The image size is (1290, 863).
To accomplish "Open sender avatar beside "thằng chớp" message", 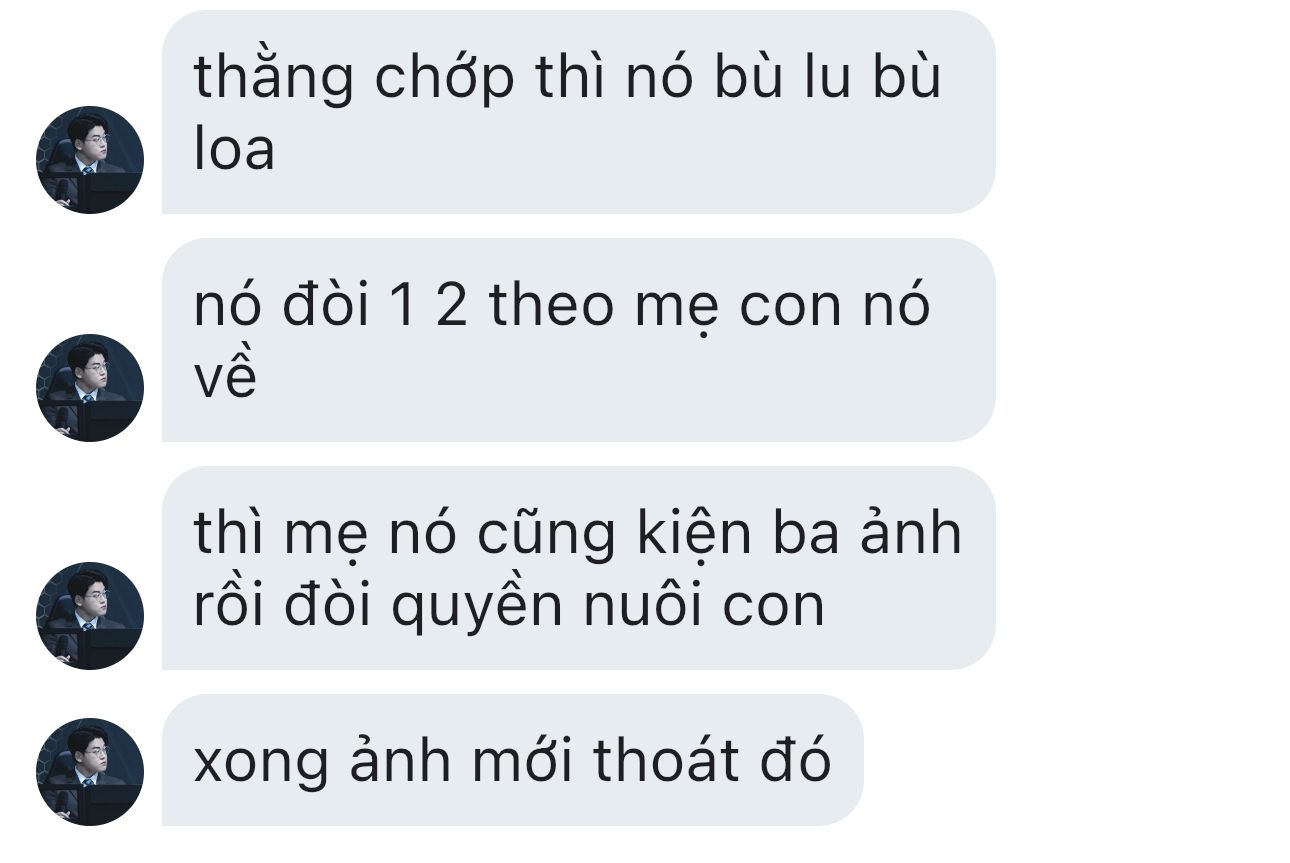I will (90, 160).
